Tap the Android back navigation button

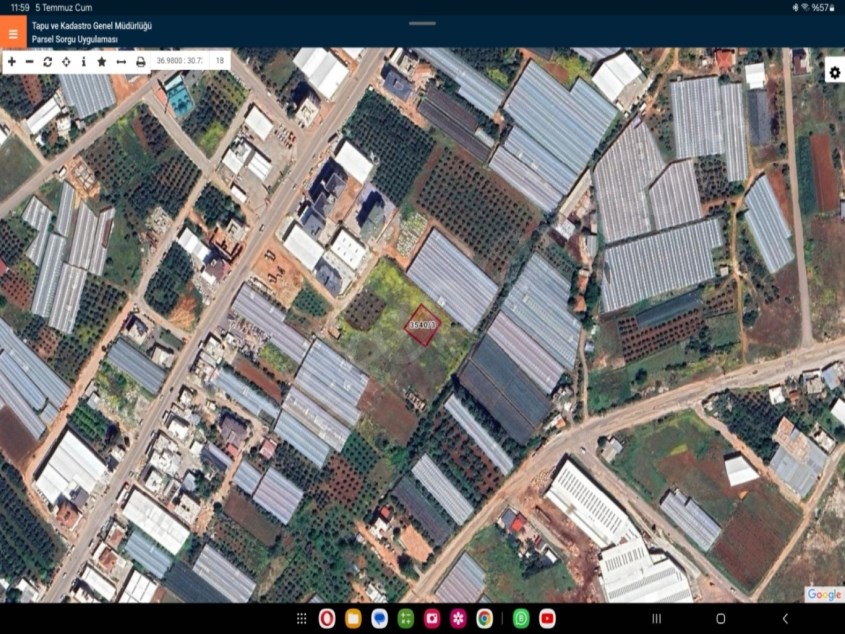pyautogui.click(x=785, y=619)
